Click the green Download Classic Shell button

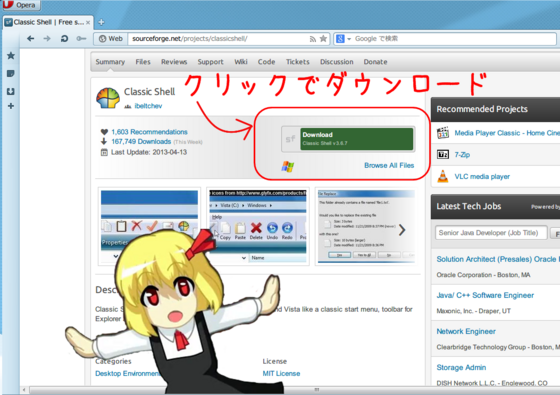pyautogui.click(x=356, y=139)
